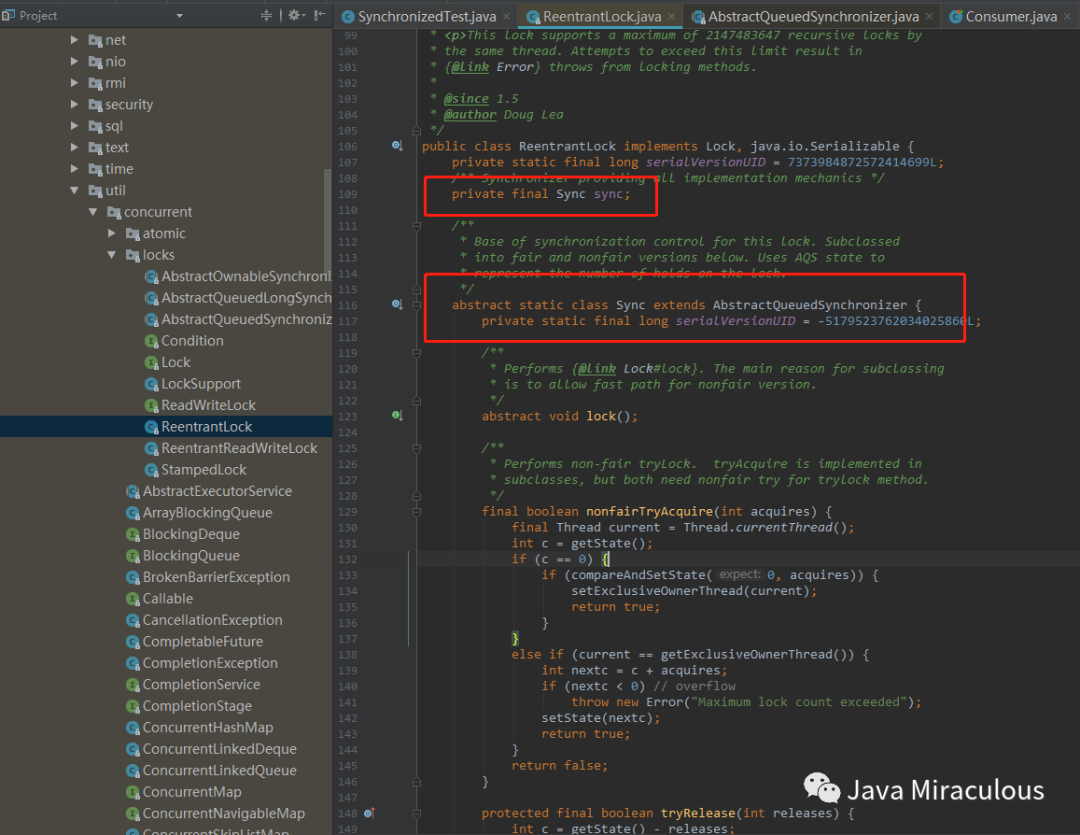Screen dimensions: 1080x835
Task: Open CompletionException class in tree
Action: tap(202, 662)
